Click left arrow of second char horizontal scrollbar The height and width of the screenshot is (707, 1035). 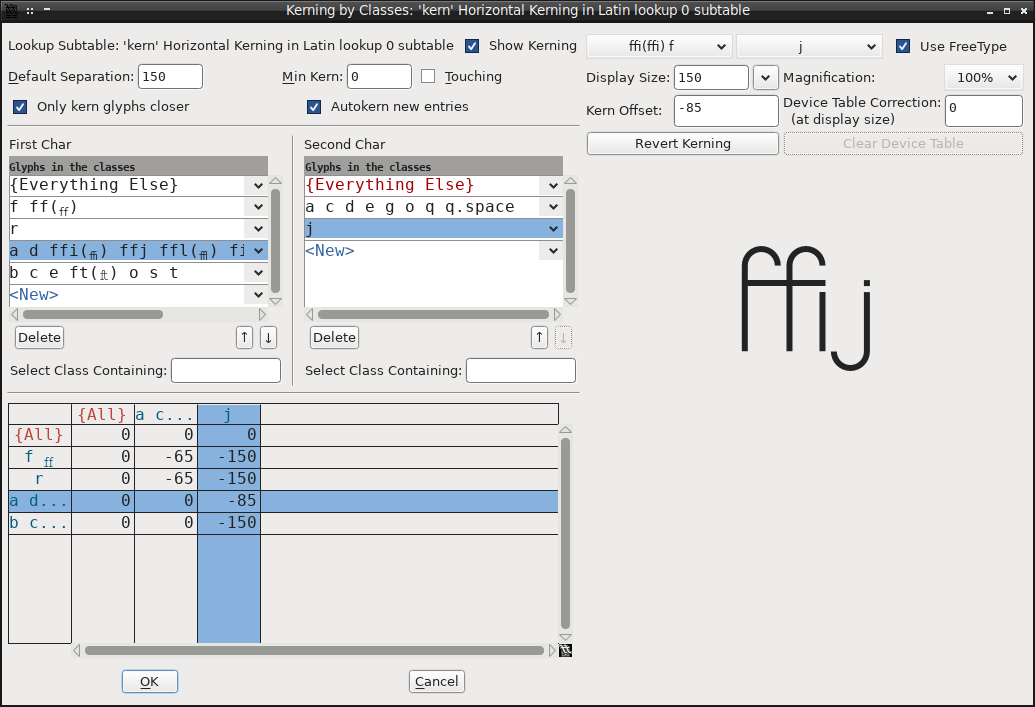(310, 315)
